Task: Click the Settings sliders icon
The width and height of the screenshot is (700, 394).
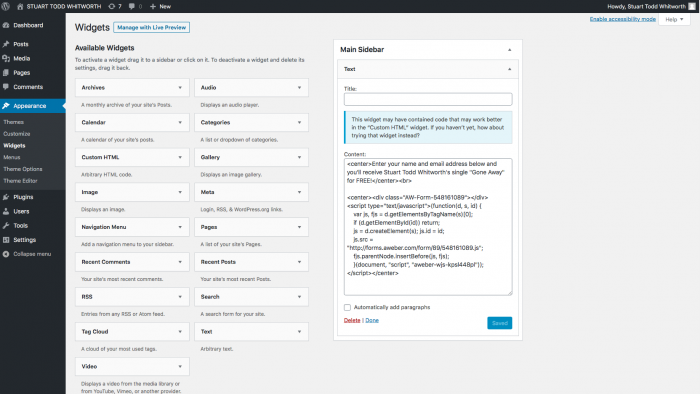Action: (6, 240)
